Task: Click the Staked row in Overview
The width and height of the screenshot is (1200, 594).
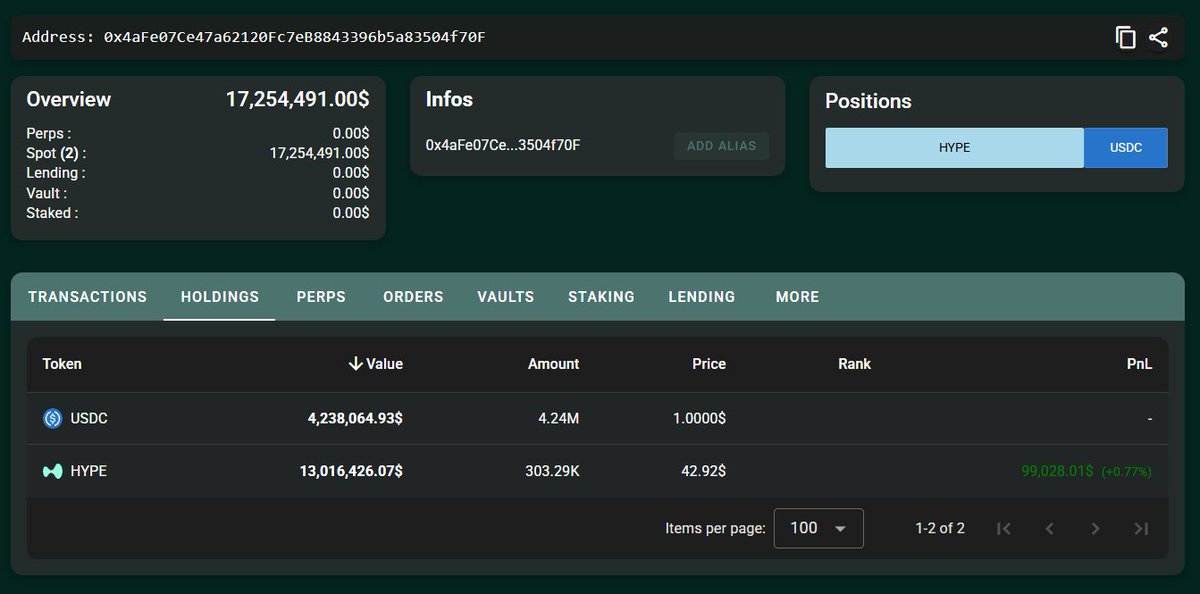Action: pos(198,213)
